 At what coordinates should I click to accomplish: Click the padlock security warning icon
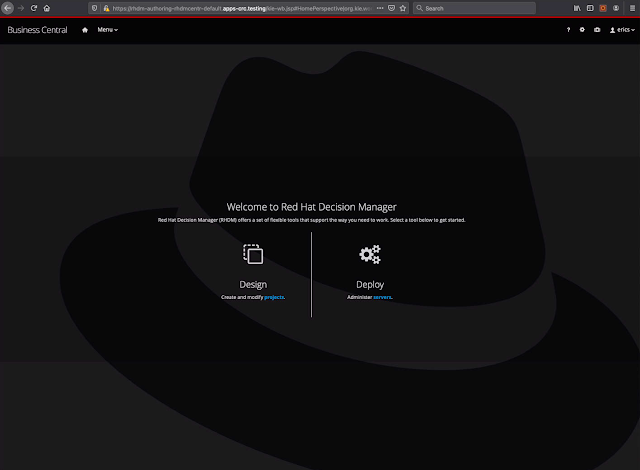[x=107, y=8]
